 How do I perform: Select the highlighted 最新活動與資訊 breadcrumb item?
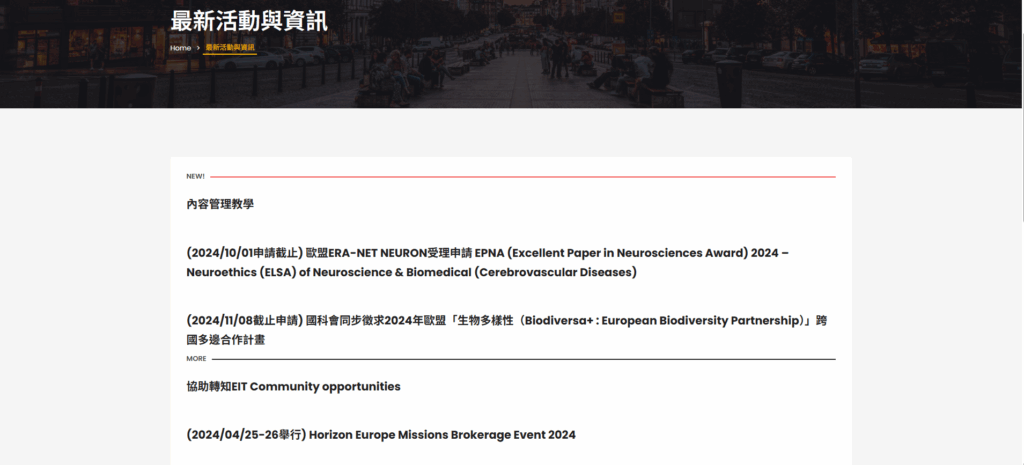tap(230, 48)
